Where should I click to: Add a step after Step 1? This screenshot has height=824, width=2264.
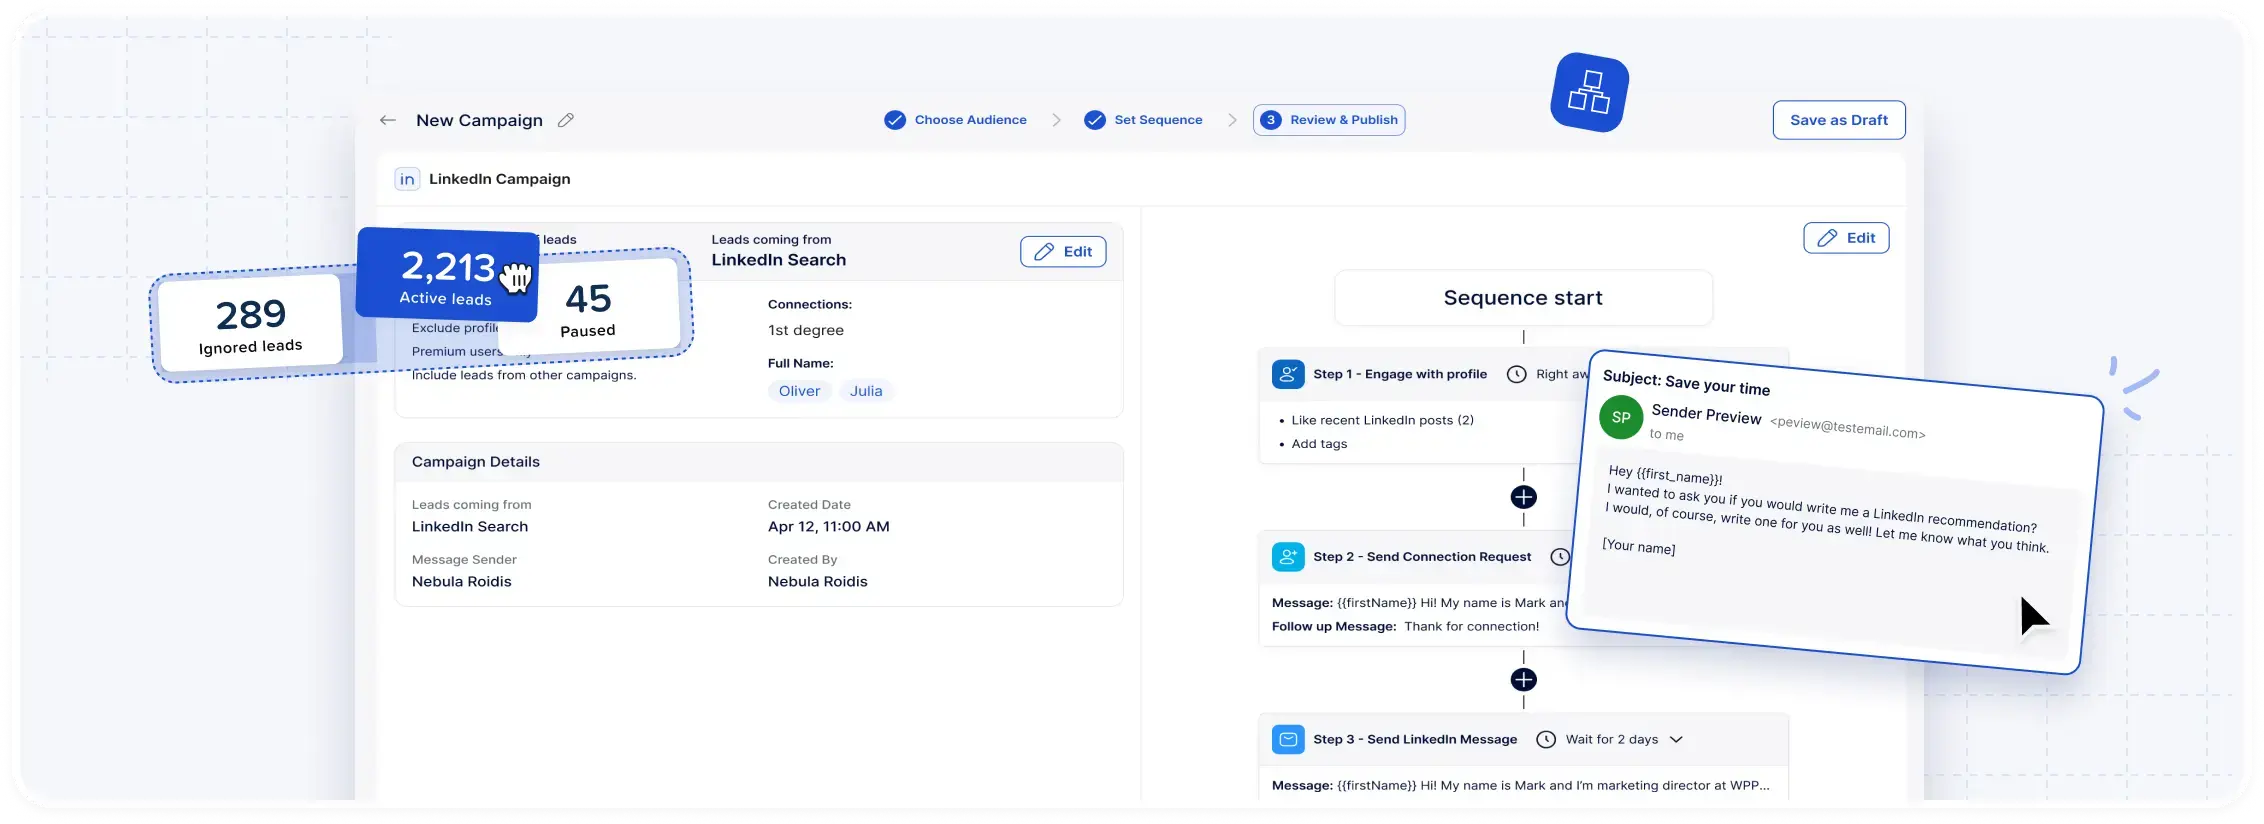coord(1523,497)
